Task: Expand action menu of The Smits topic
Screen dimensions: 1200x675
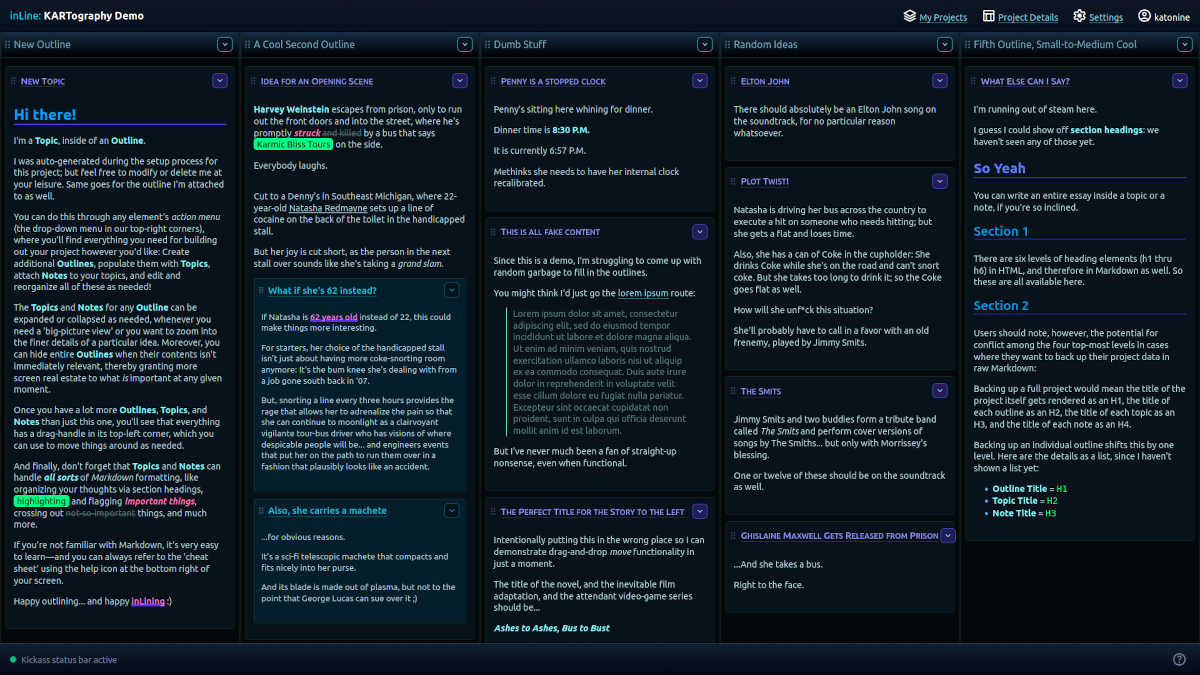Action: click(940, 390)
